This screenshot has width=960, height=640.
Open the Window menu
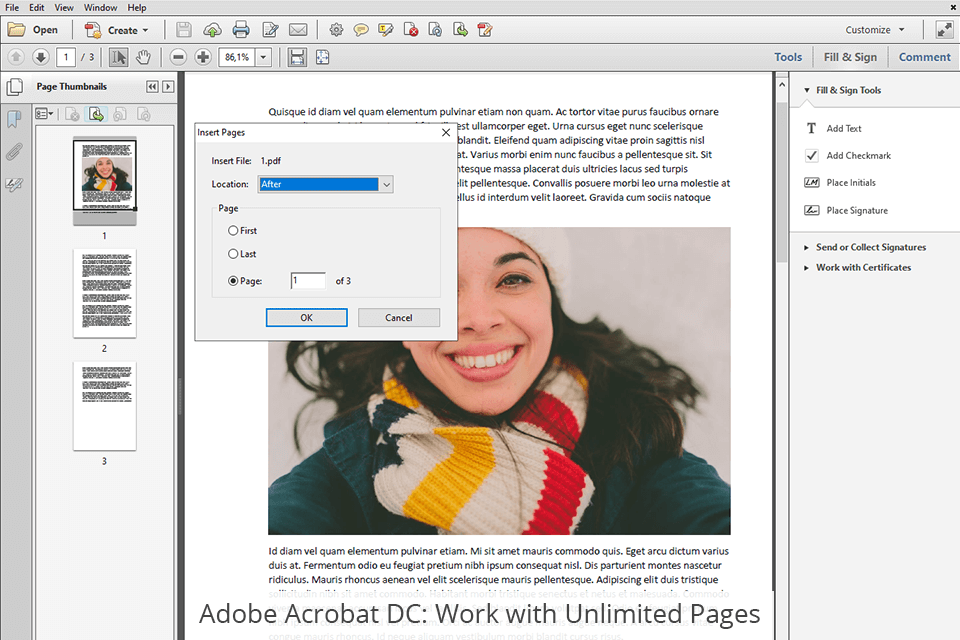tap(100, 7)
